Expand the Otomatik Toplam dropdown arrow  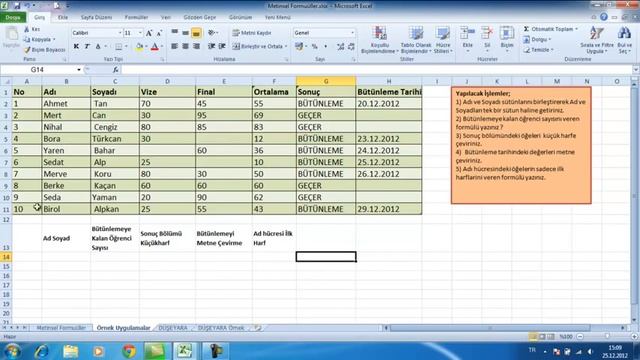coord(576,29)
